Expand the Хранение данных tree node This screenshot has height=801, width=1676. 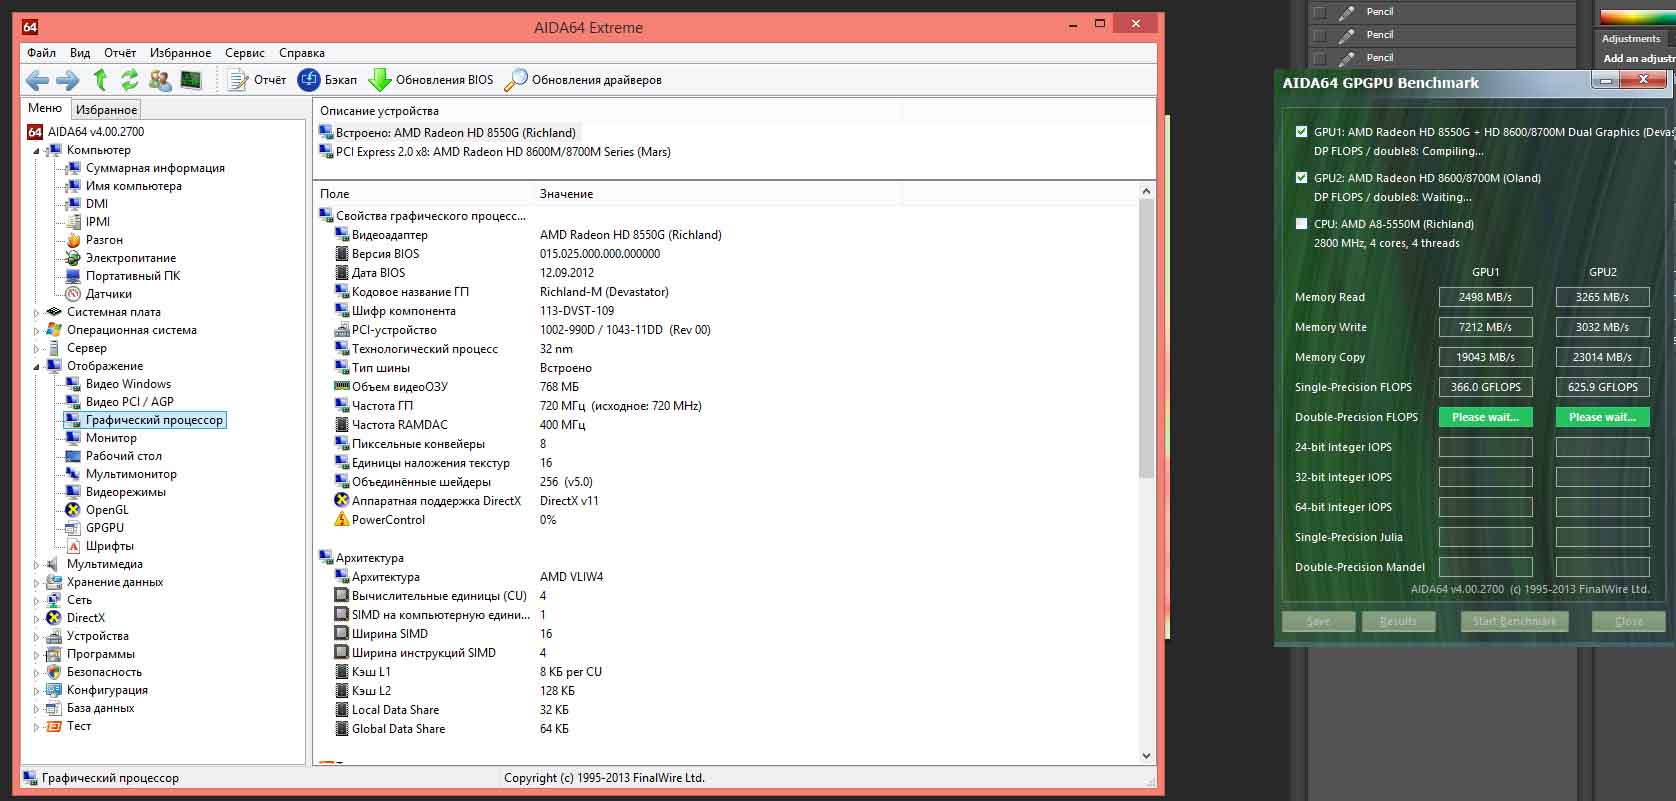tap(37, 583)
